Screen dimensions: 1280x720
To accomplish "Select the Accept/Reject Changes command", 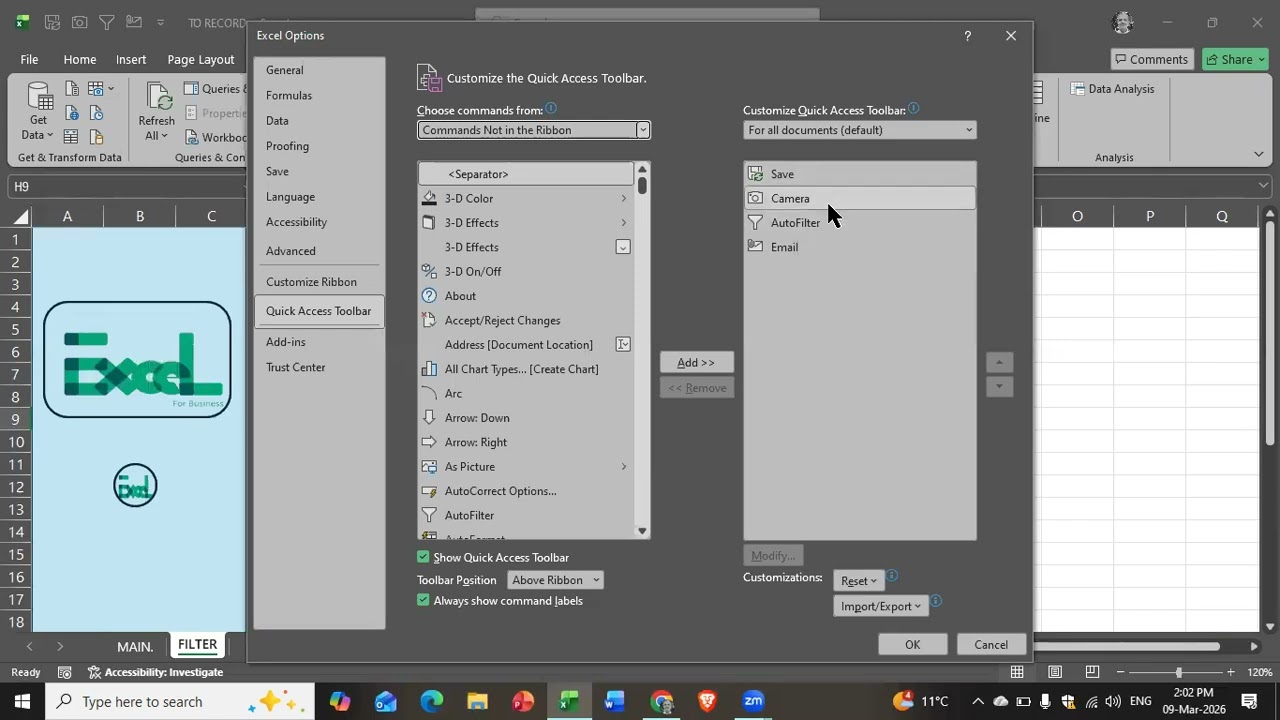I will [526, 320].
